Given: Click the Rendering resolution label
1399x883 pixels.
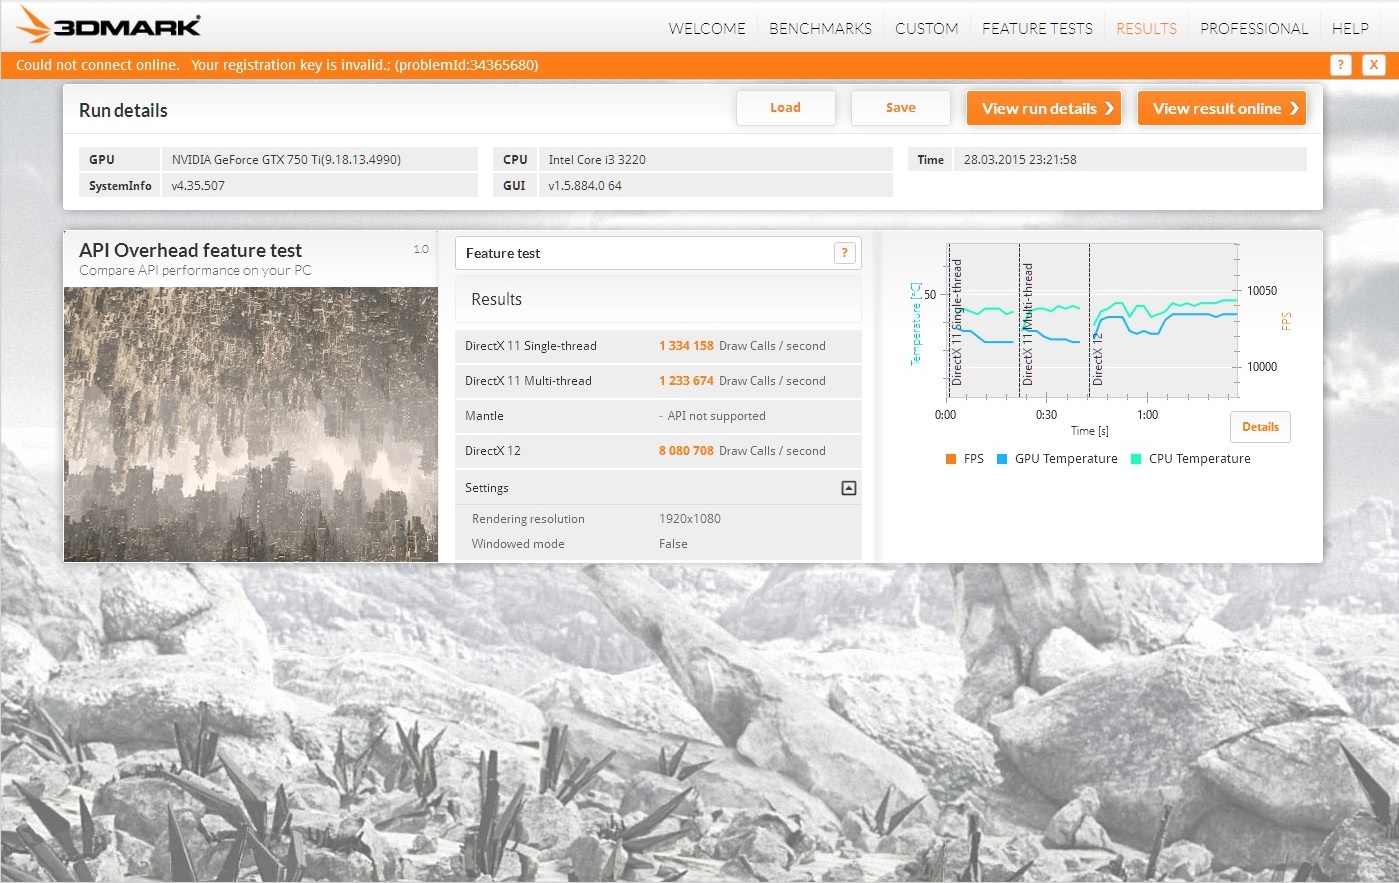Looking at the screenshot, I should pyautogui.click(x=528, y=519).
